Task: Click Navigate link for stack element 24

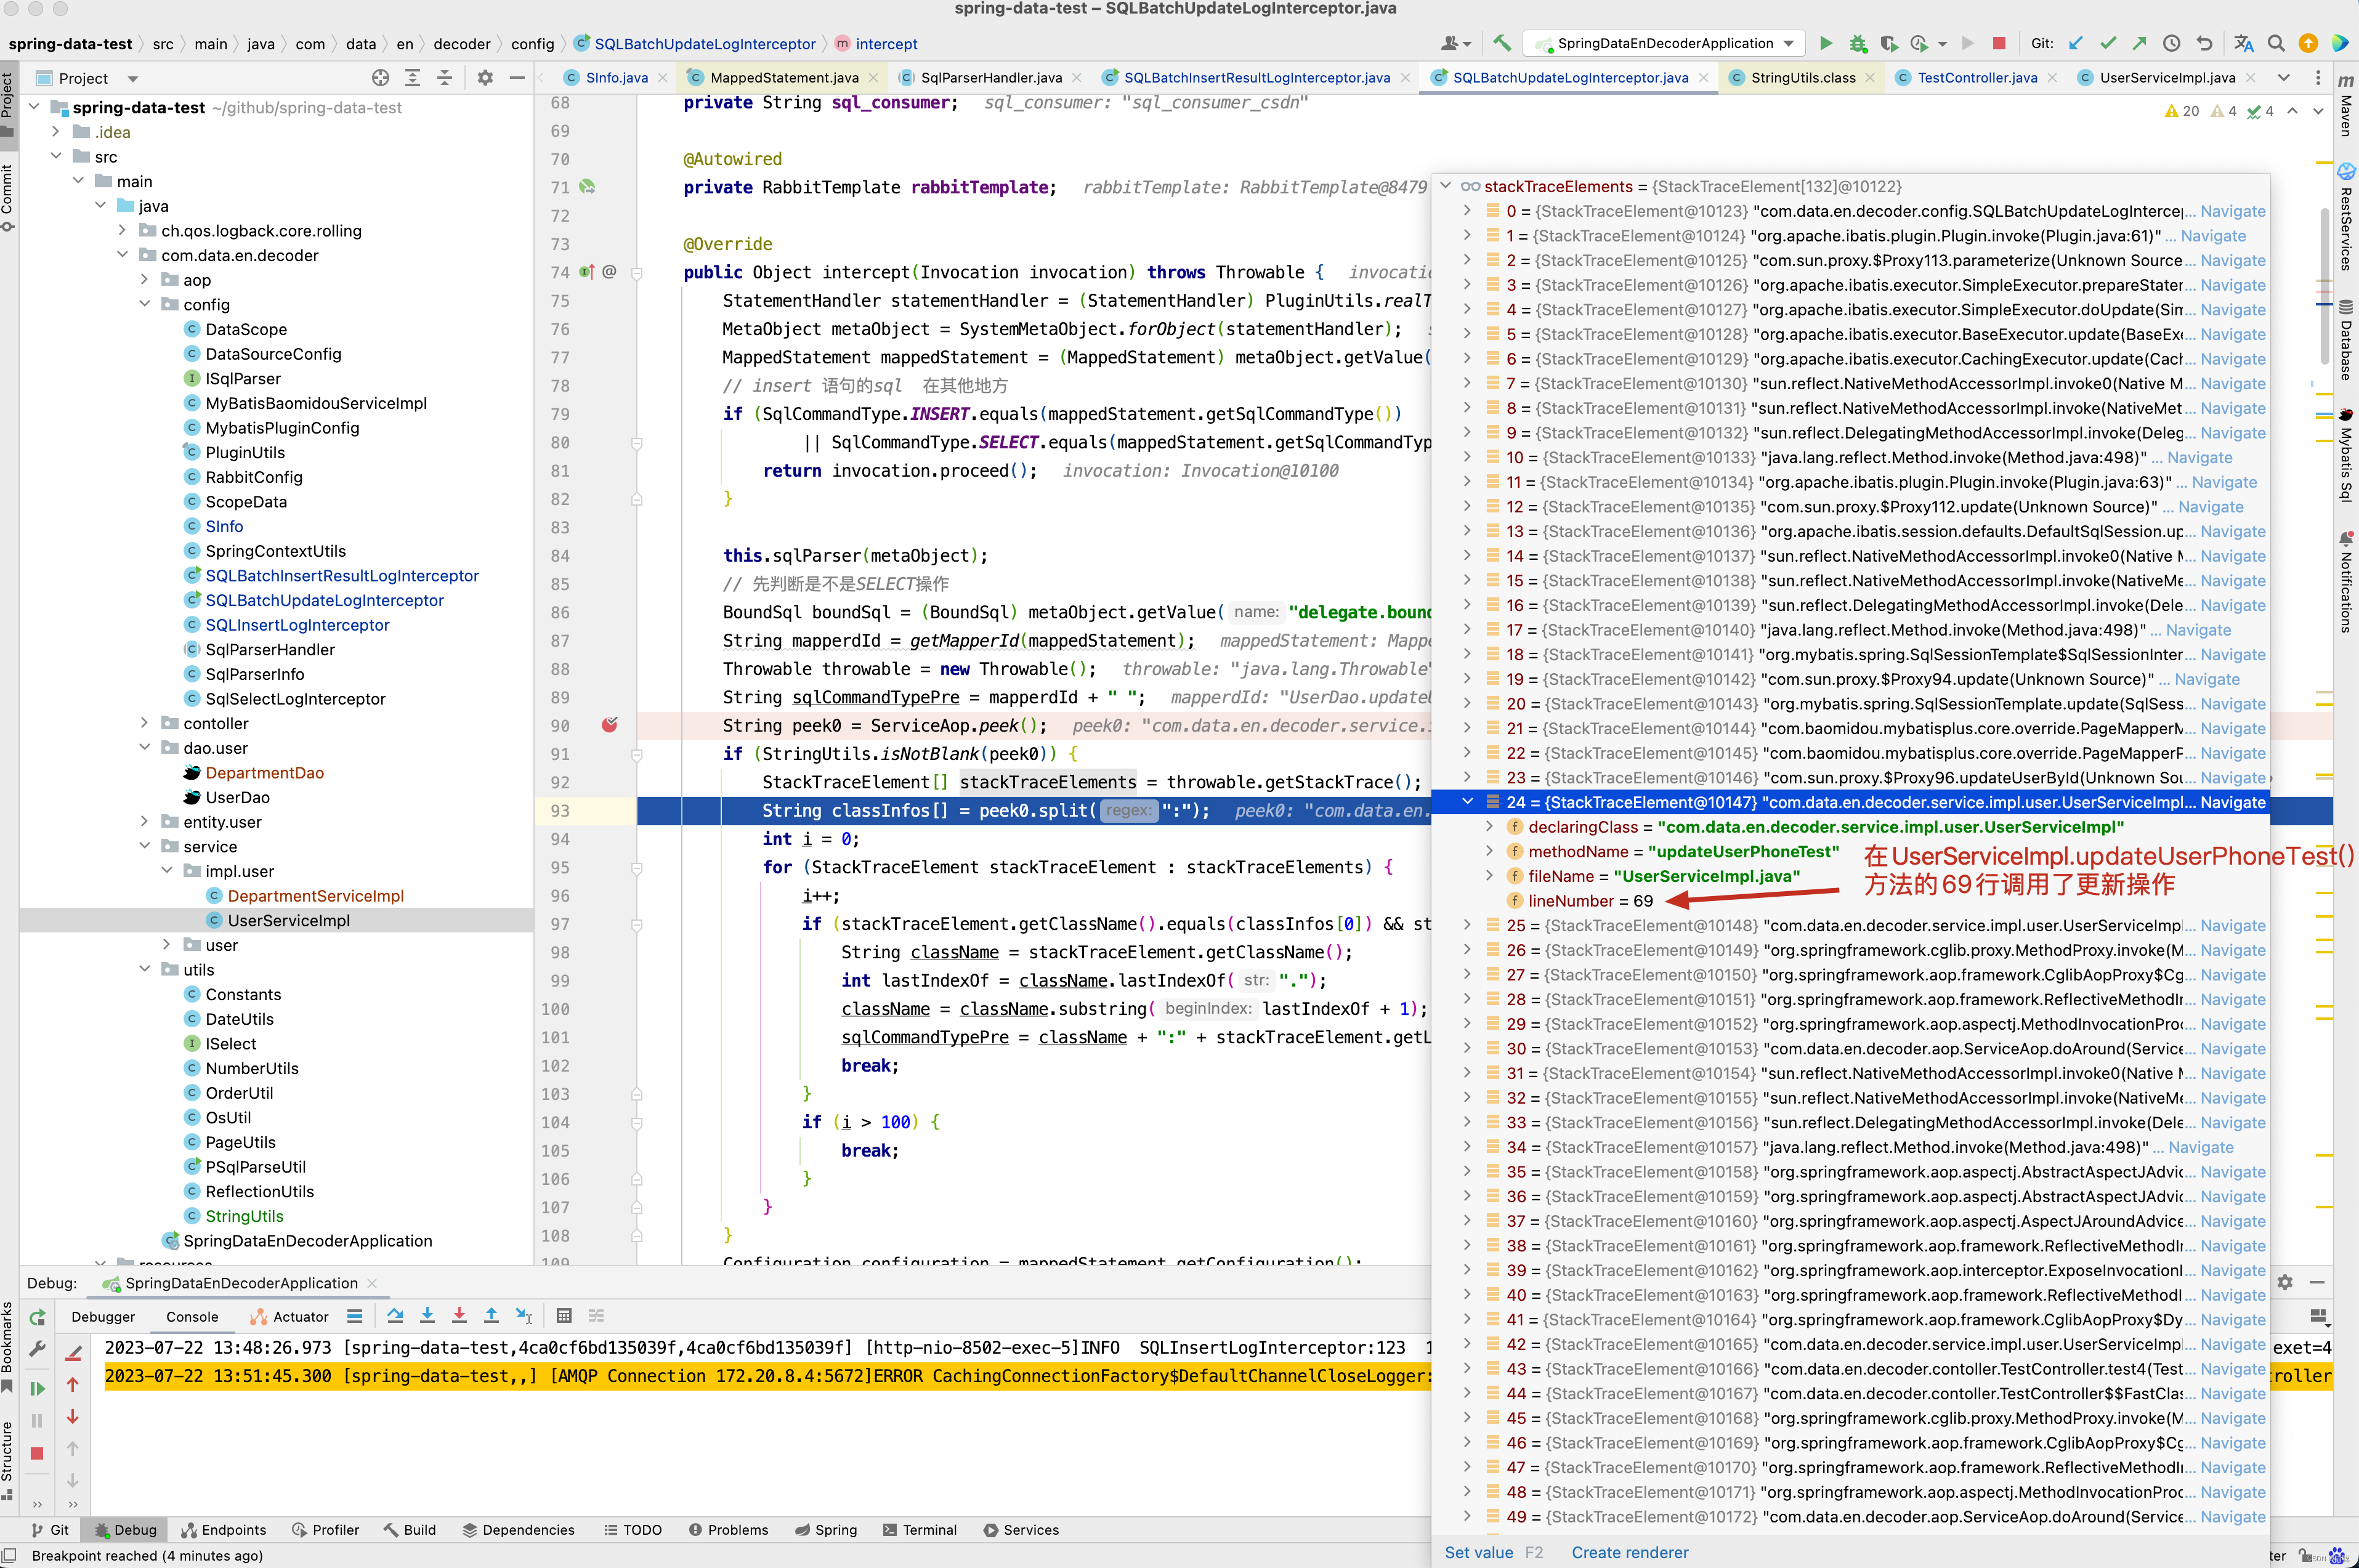Action: 2233,802
